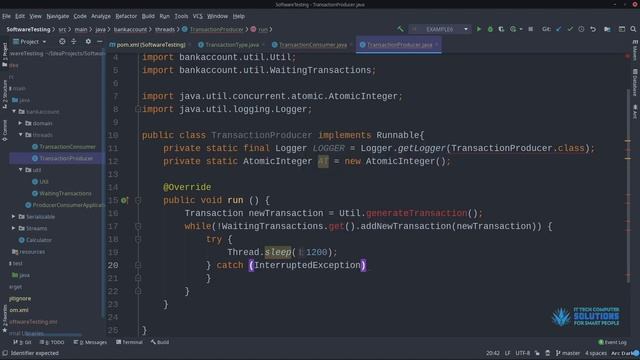Update project with blue Git arrow

point(558,29)
